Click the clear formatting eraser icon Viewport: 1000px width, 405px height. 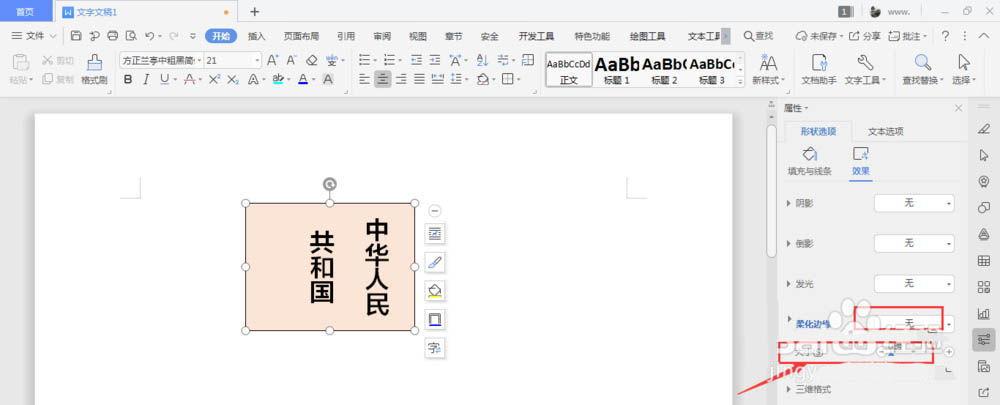pos(311,60)
